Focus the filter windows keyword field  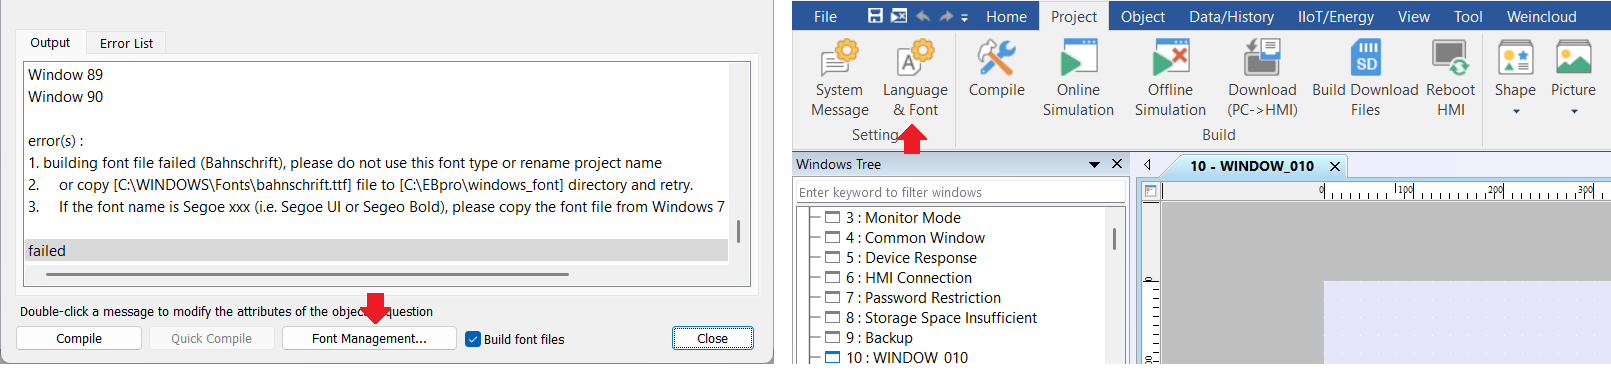coord(960,192)
